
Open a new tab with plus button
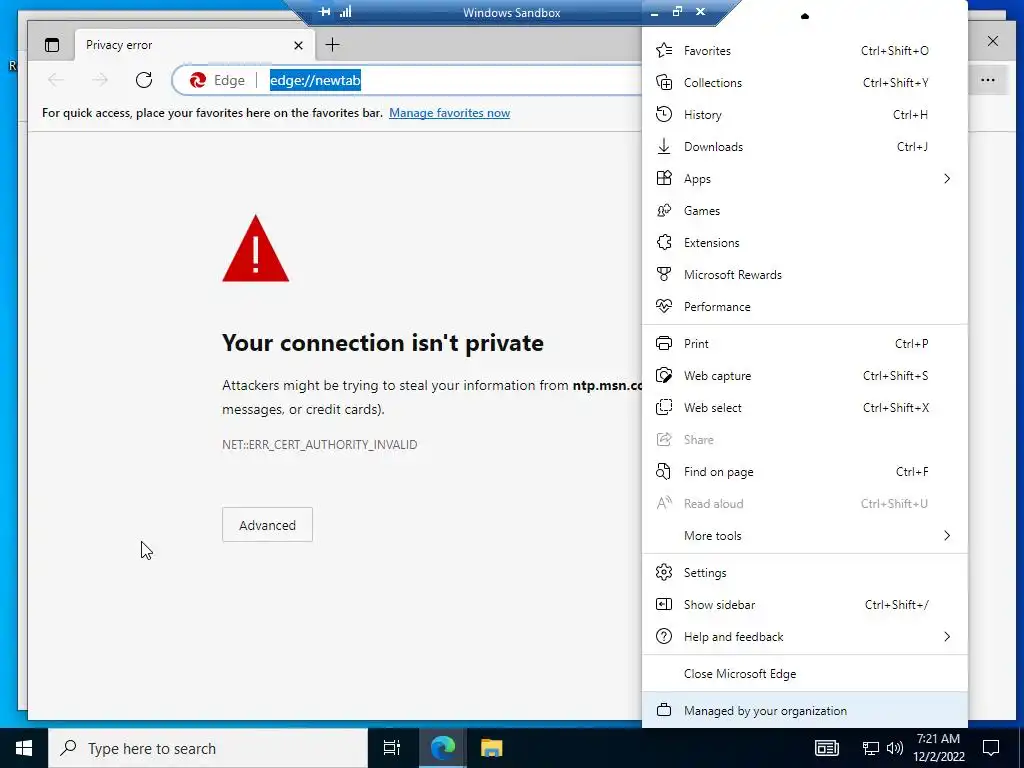tap(332, 44)
